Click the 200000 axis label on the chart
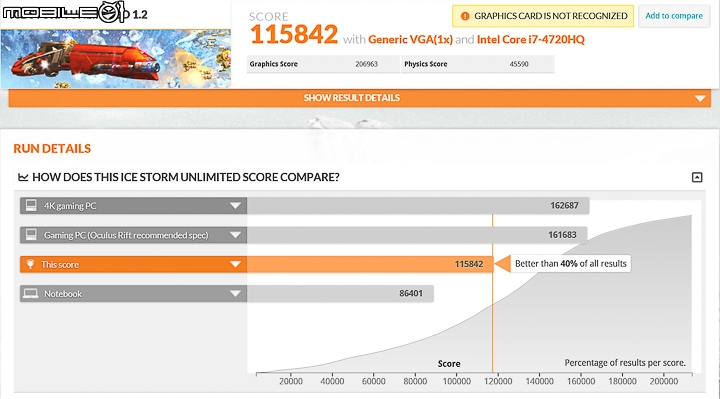This screenshot has width=720, height=399. point(664,382)
